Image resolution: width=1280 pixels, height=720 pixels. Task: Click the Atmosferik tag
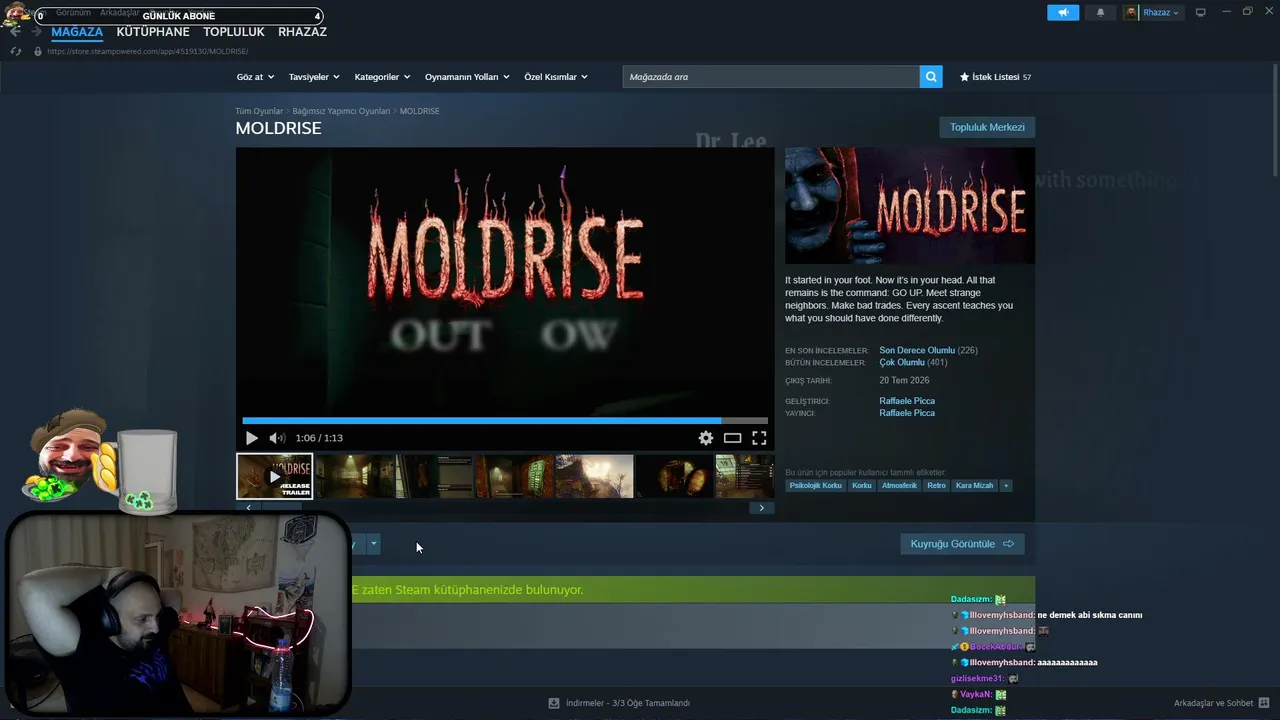tap(899, 486)
